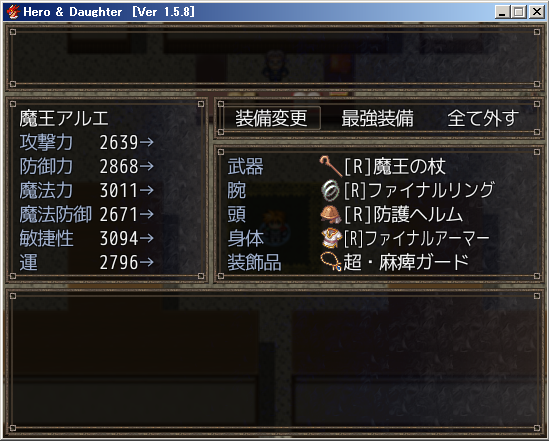Click the Hero & Daughter title bar app icon
This screenshot has height=441, width=549.
click(13, 12)
